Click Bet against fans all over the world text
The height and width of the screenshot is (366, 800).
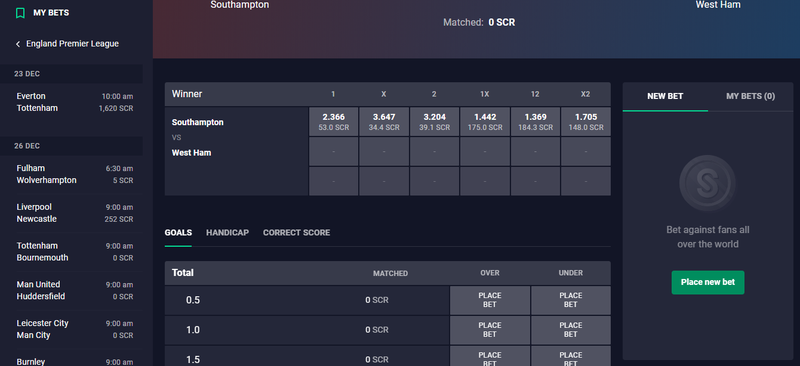pyautogui.click(x=708, y=237)
